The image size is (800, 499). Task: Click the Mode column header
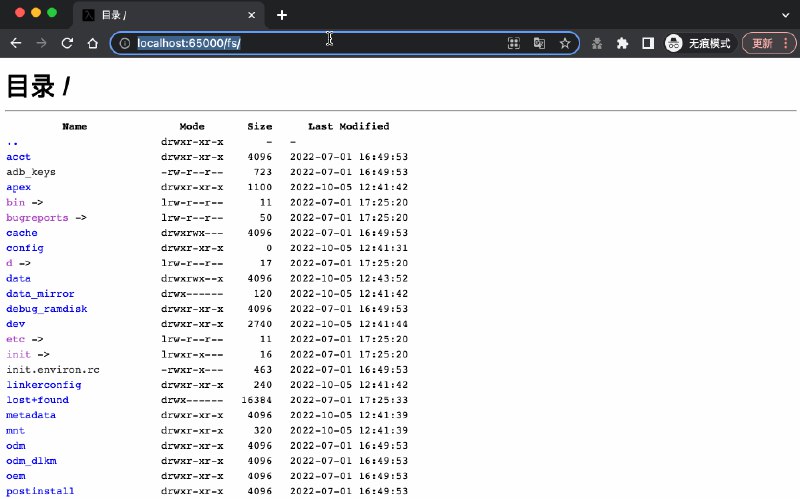192,127
